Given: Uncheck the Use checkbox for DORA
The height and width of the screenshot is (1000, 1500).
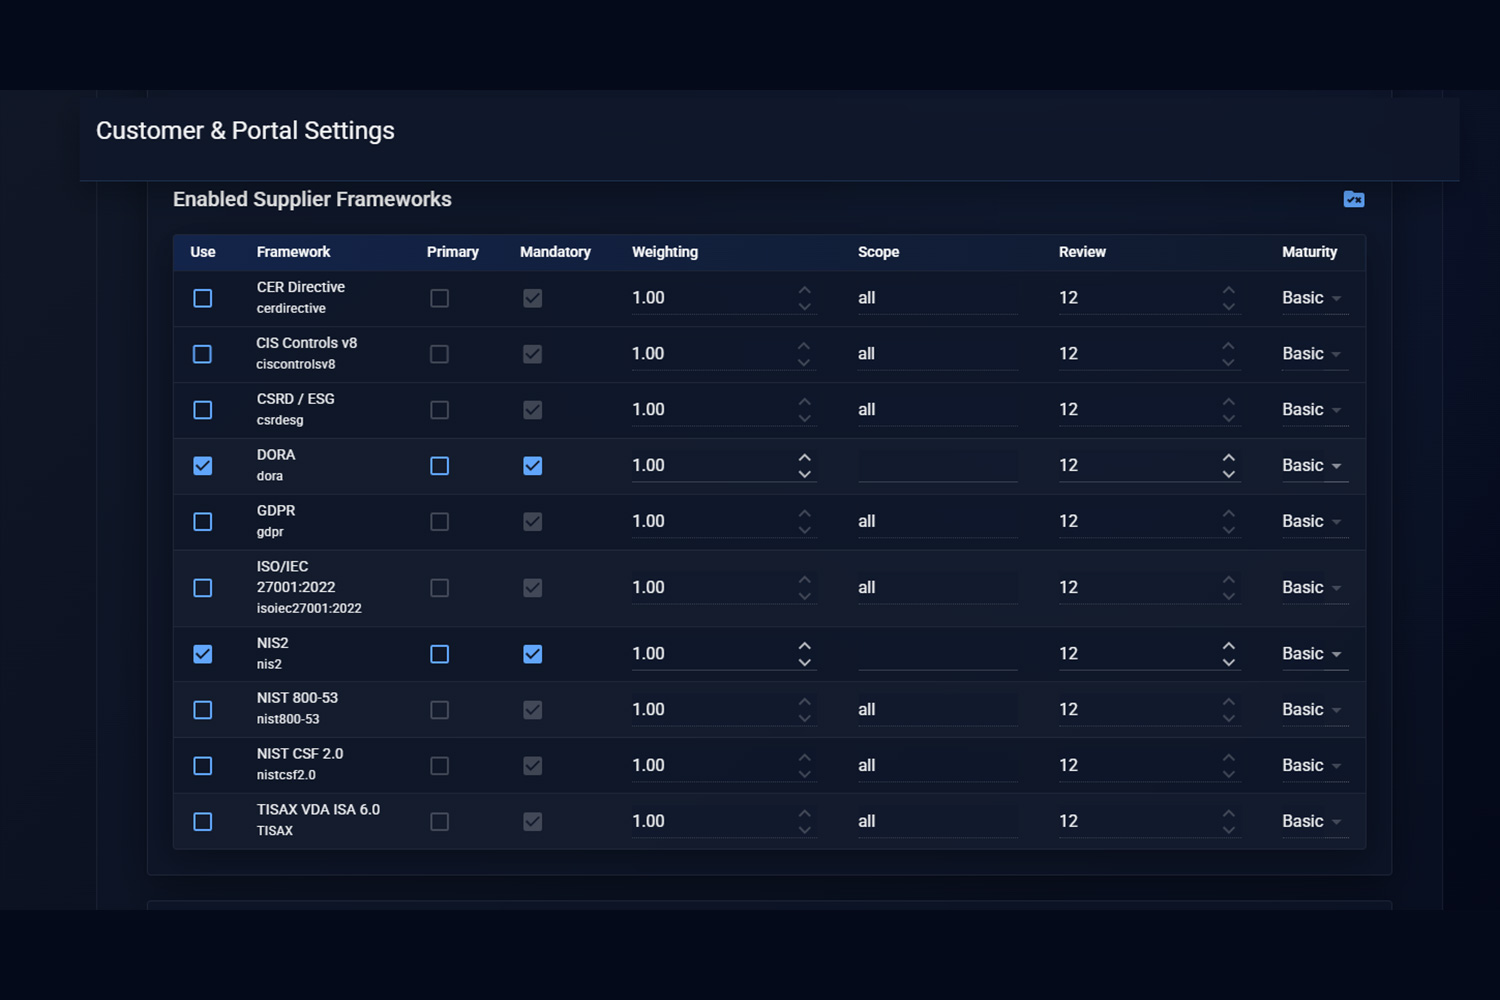Looking at the screenshot, I should (203, 466).
